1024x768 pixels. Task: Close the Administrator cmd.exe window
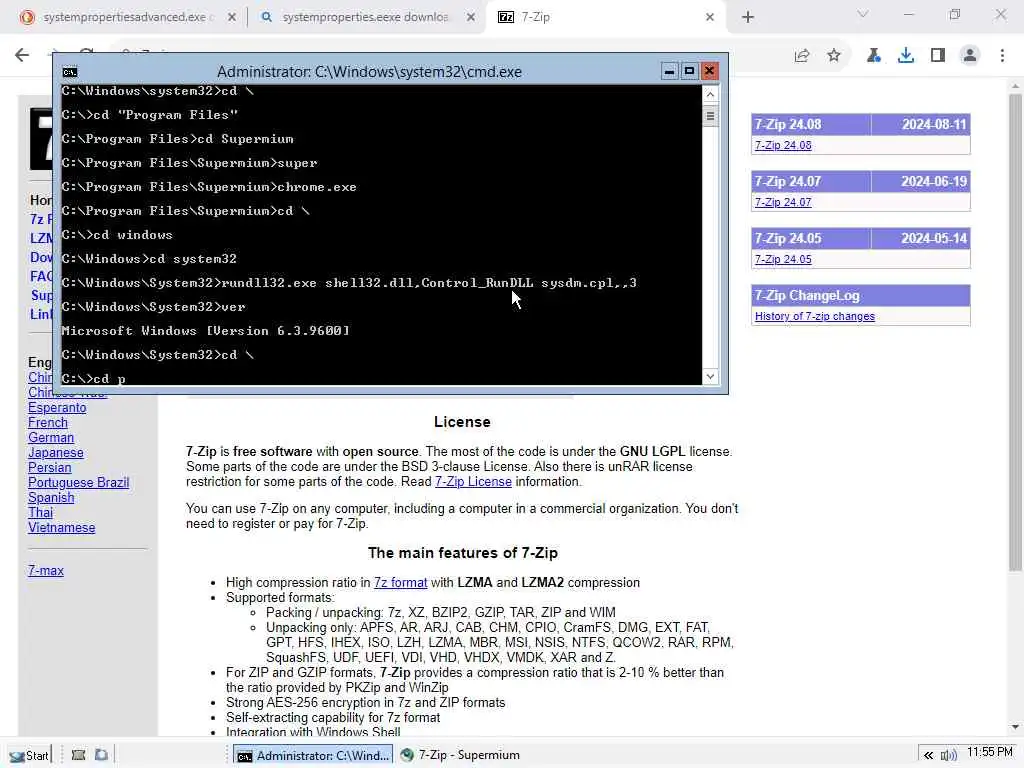(710, 71)
